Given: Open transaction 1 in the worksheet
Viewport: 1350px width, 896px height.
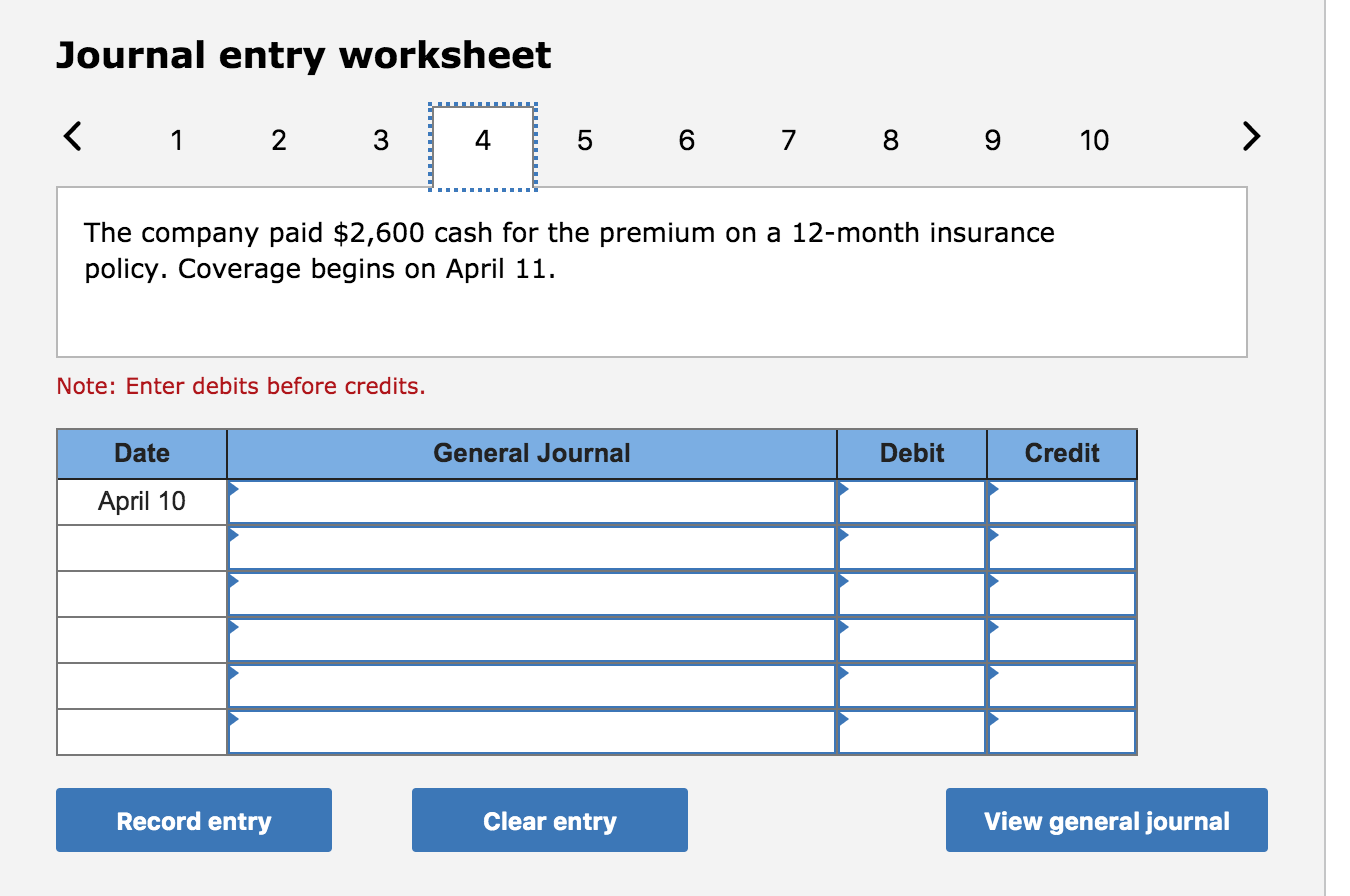Looking at the screenshot, I should (x=177, y=141).
